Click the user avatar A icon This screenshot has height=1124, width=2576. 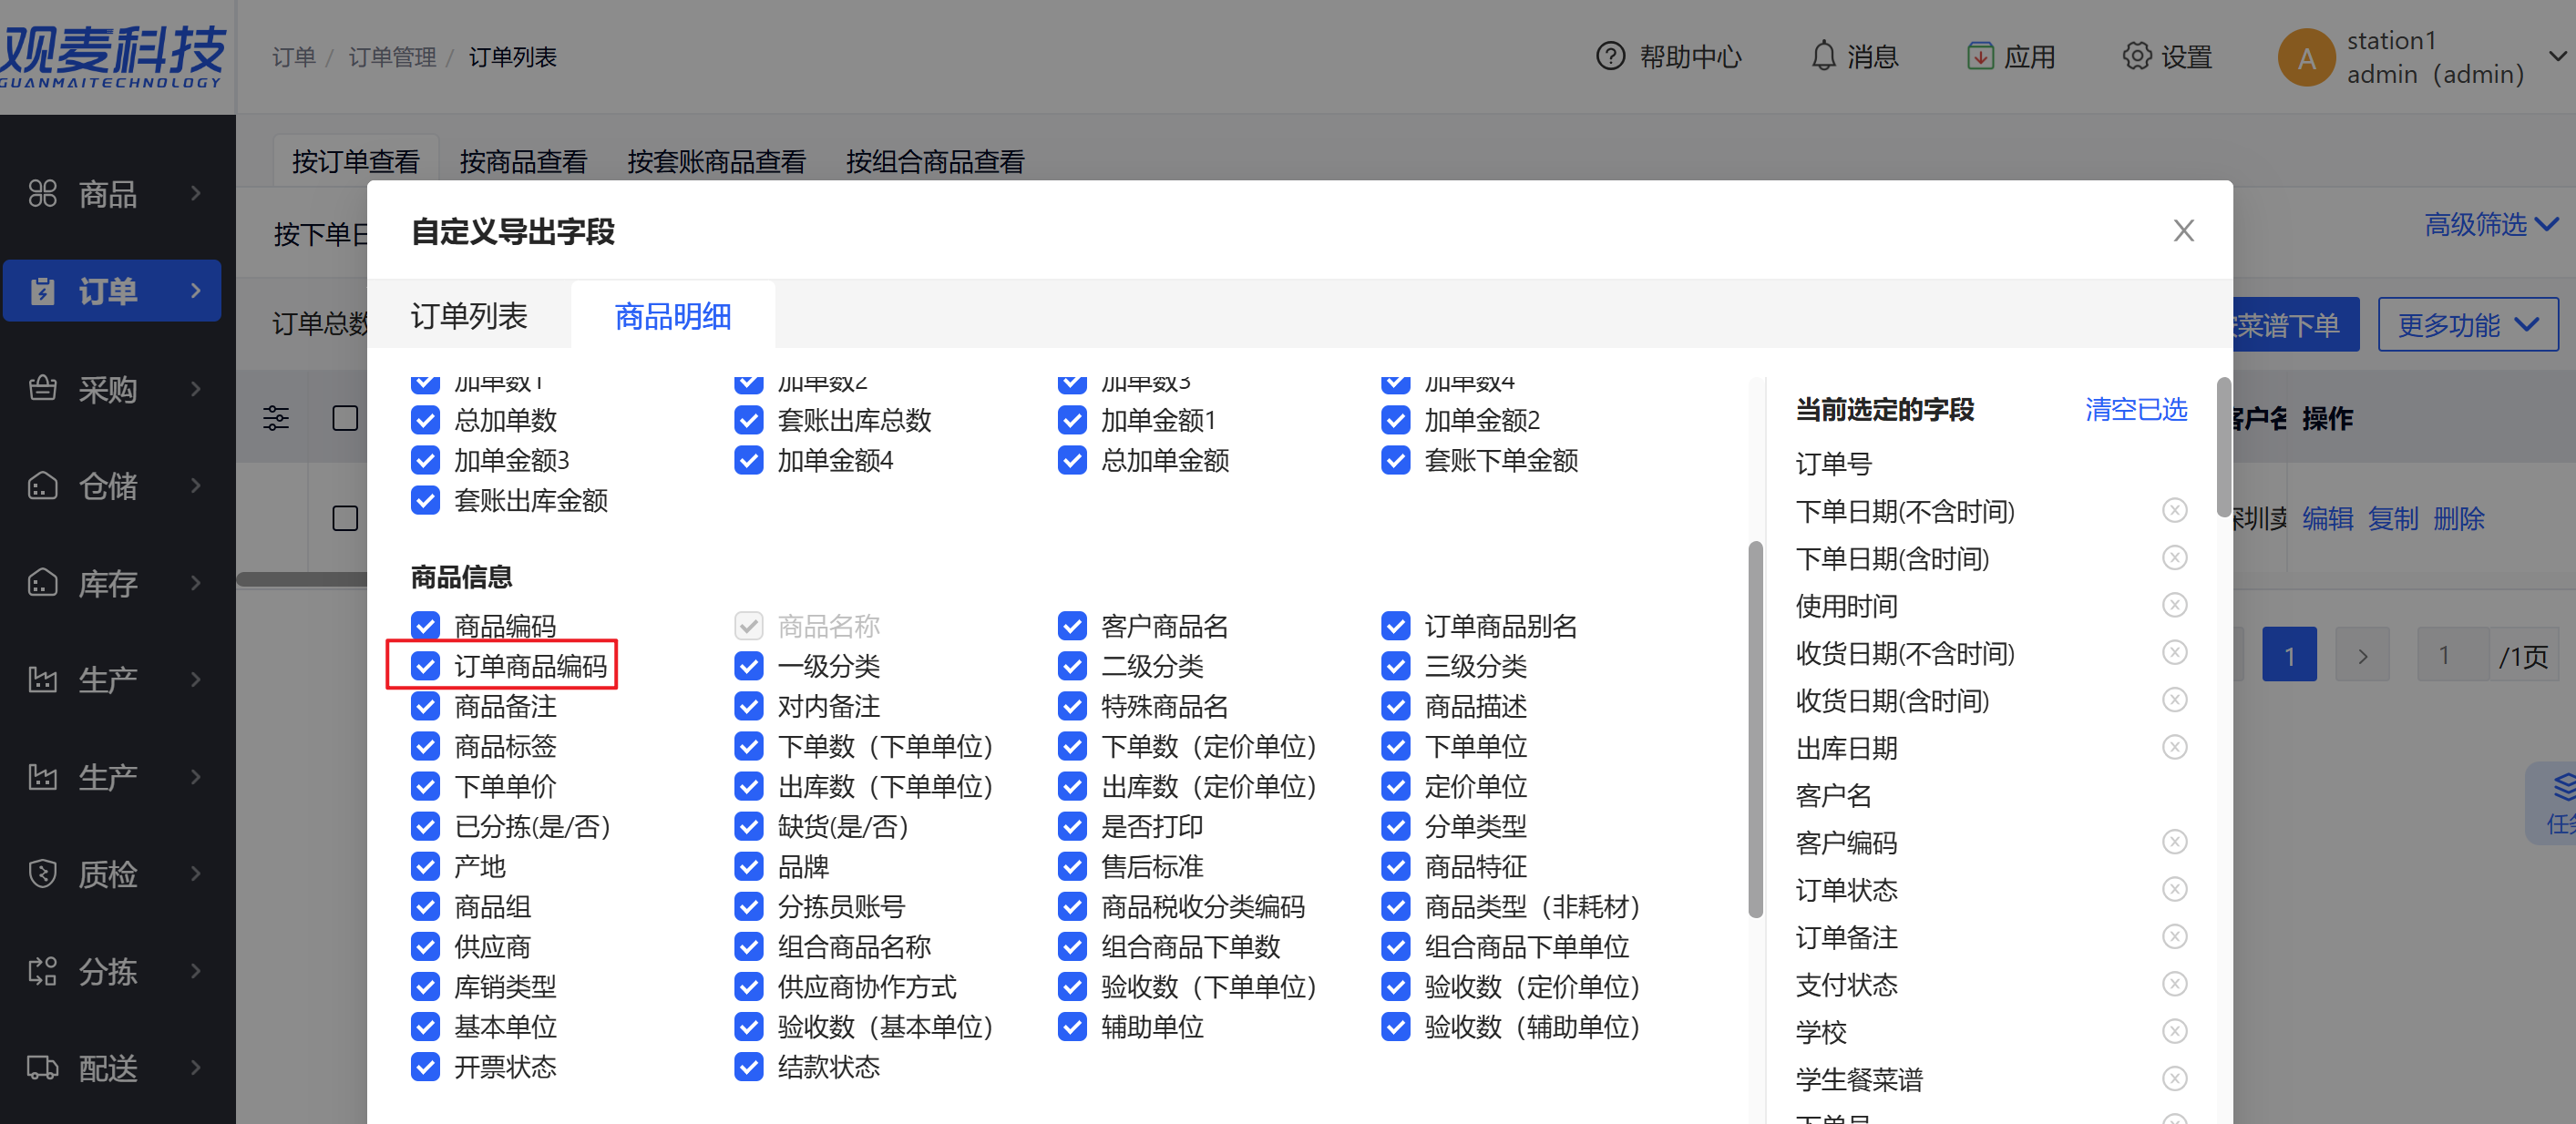coord(2306,57)
